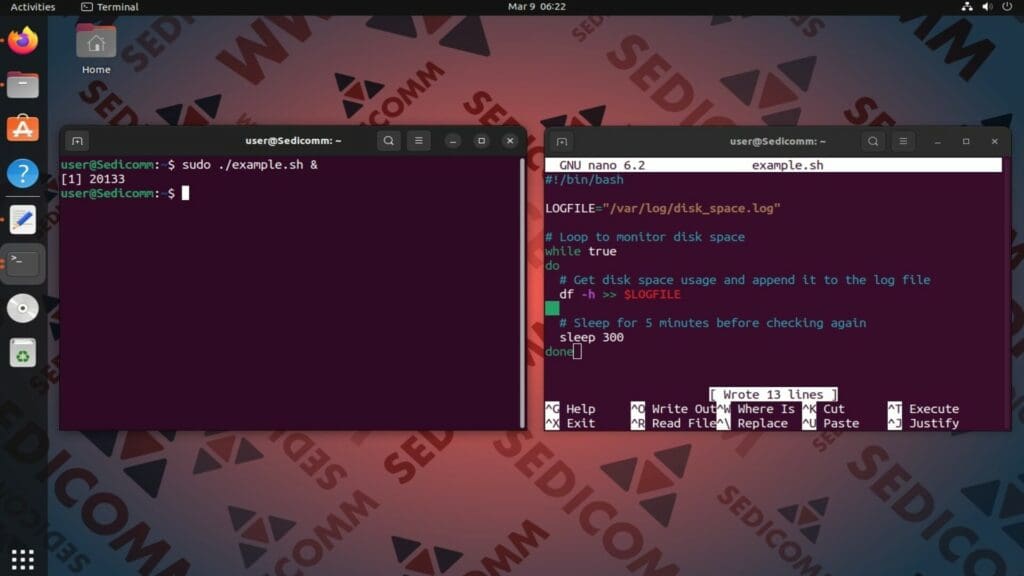Click the 'sudo ./example.sh &' command text
1024x576 pixels.
(250, 165)
